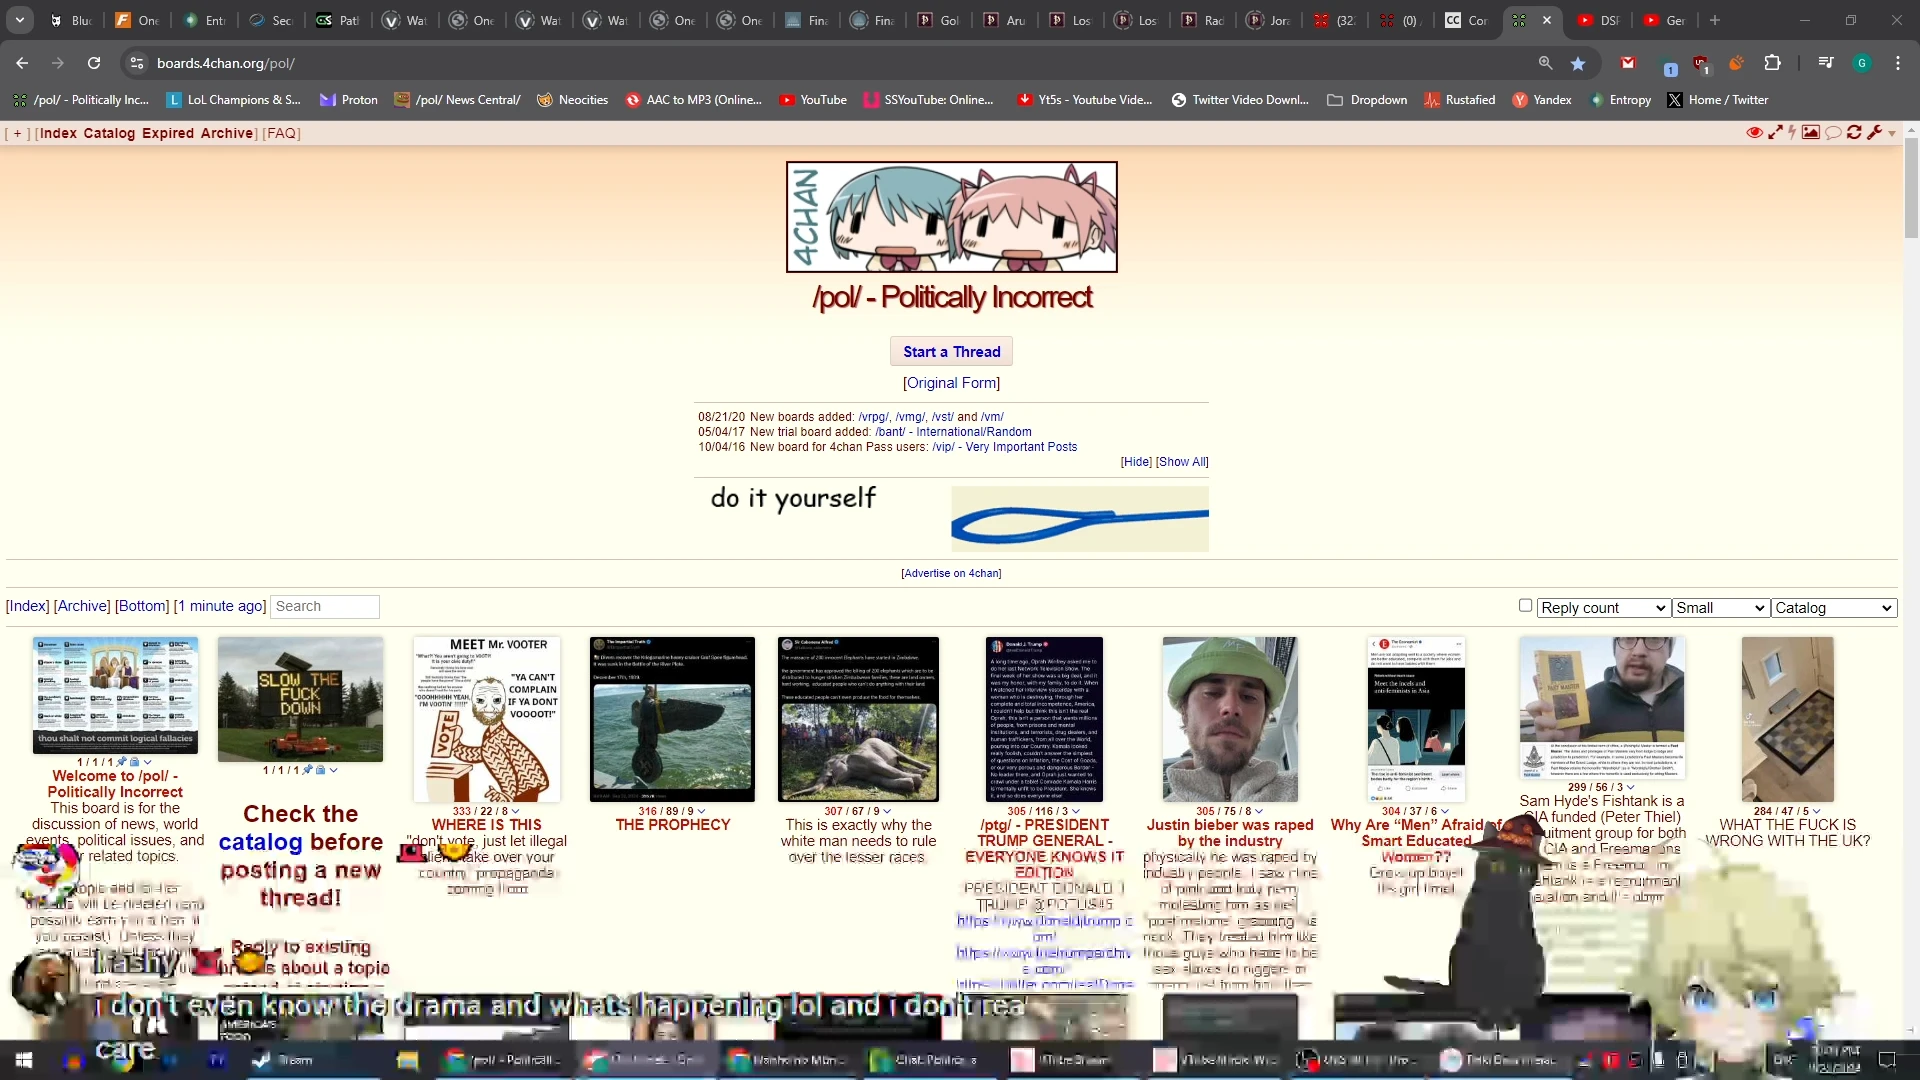Click the lightning bolt icon in the 4chan header
The width and height of the screenshot is (1920, 1080).
(x=1792, y=133)
